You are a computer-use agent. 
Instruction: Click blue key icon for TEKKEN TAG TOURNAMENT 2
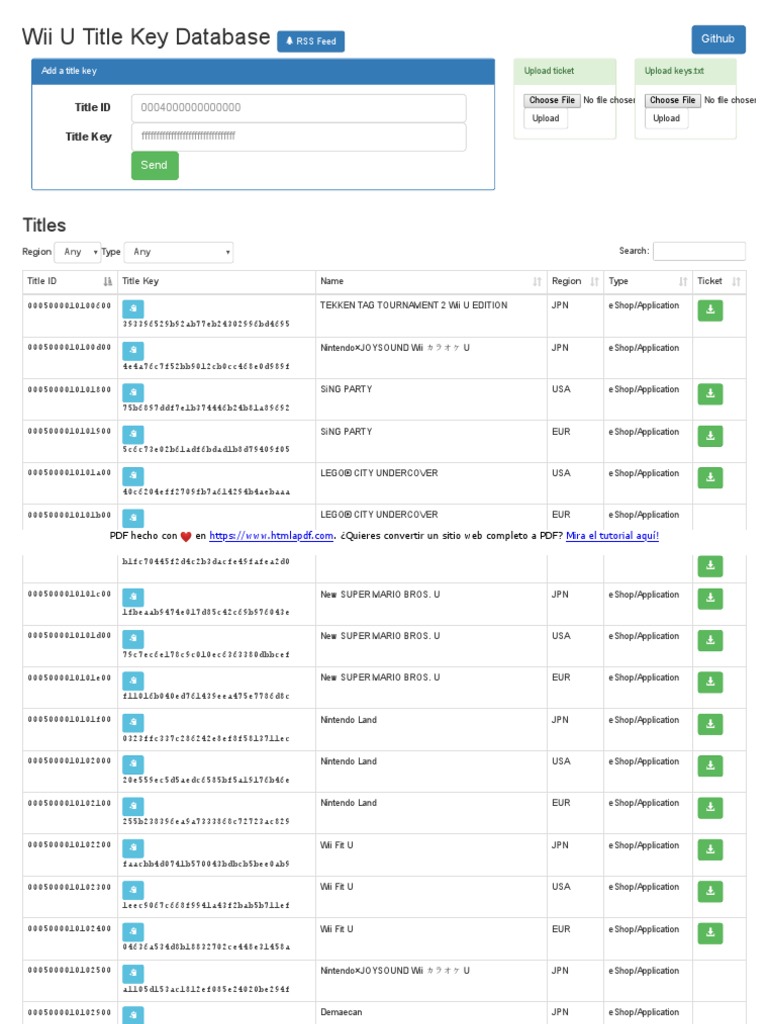click(x=133, y=309)
